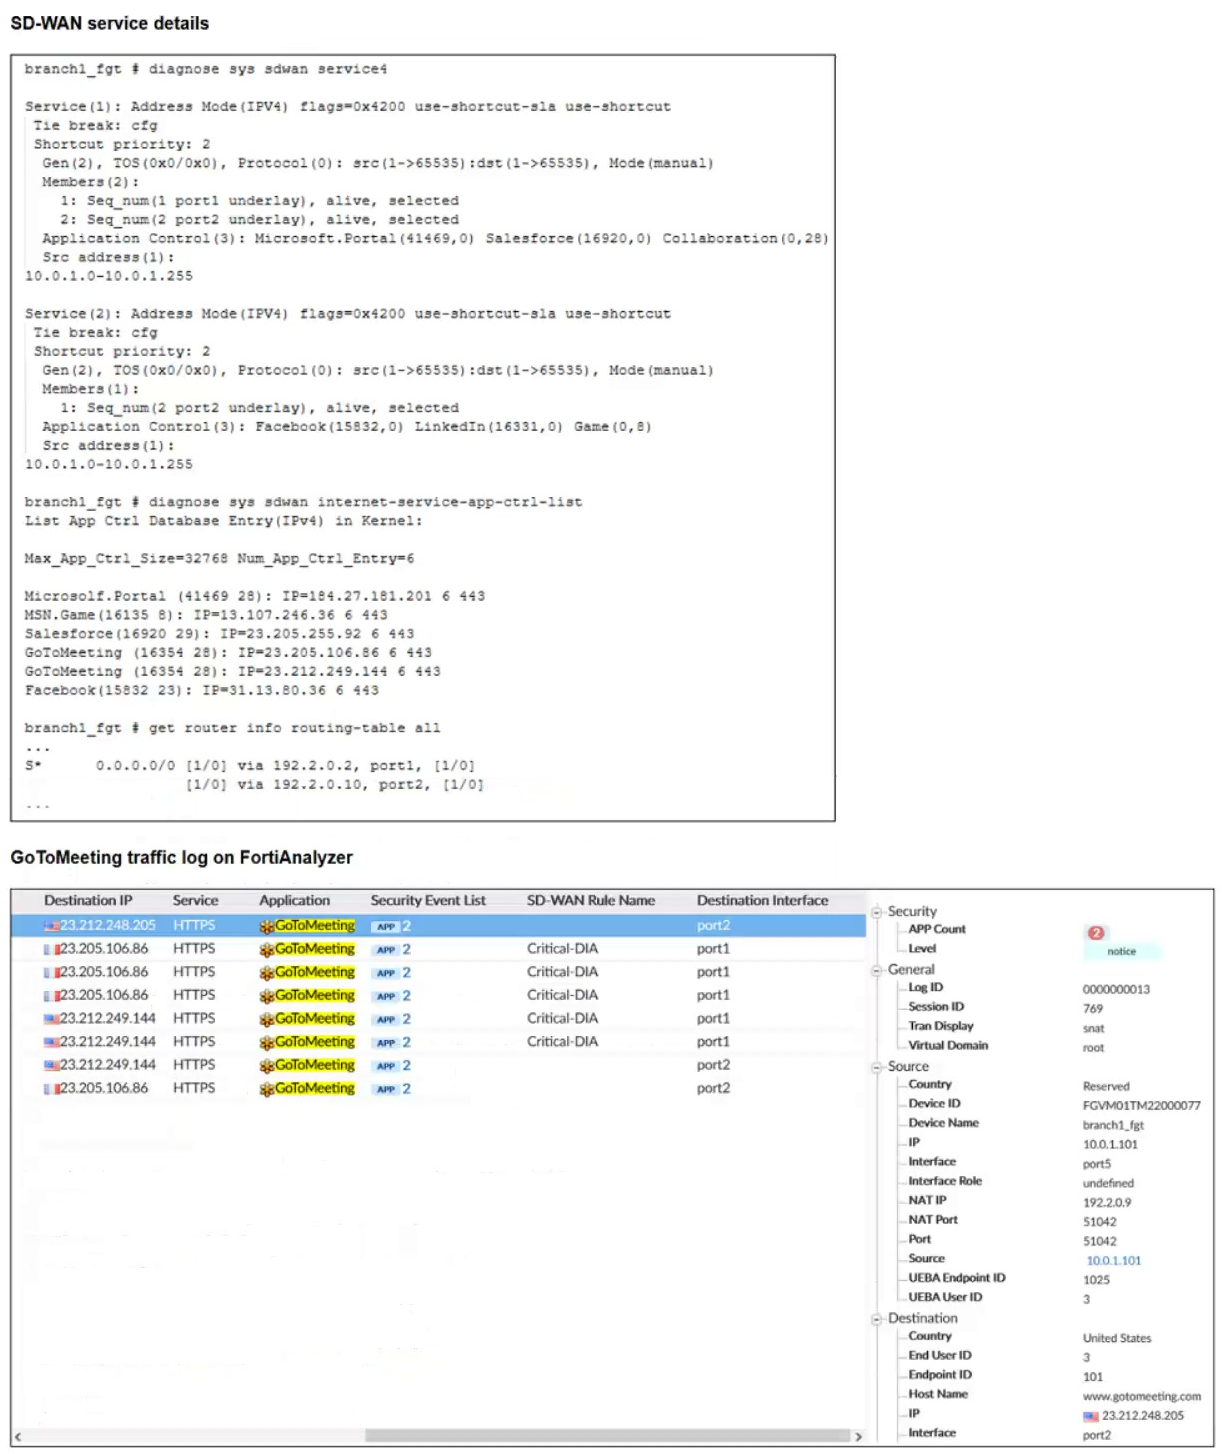Click the APP badge in the highlighted row

click(x=386, y=926)
